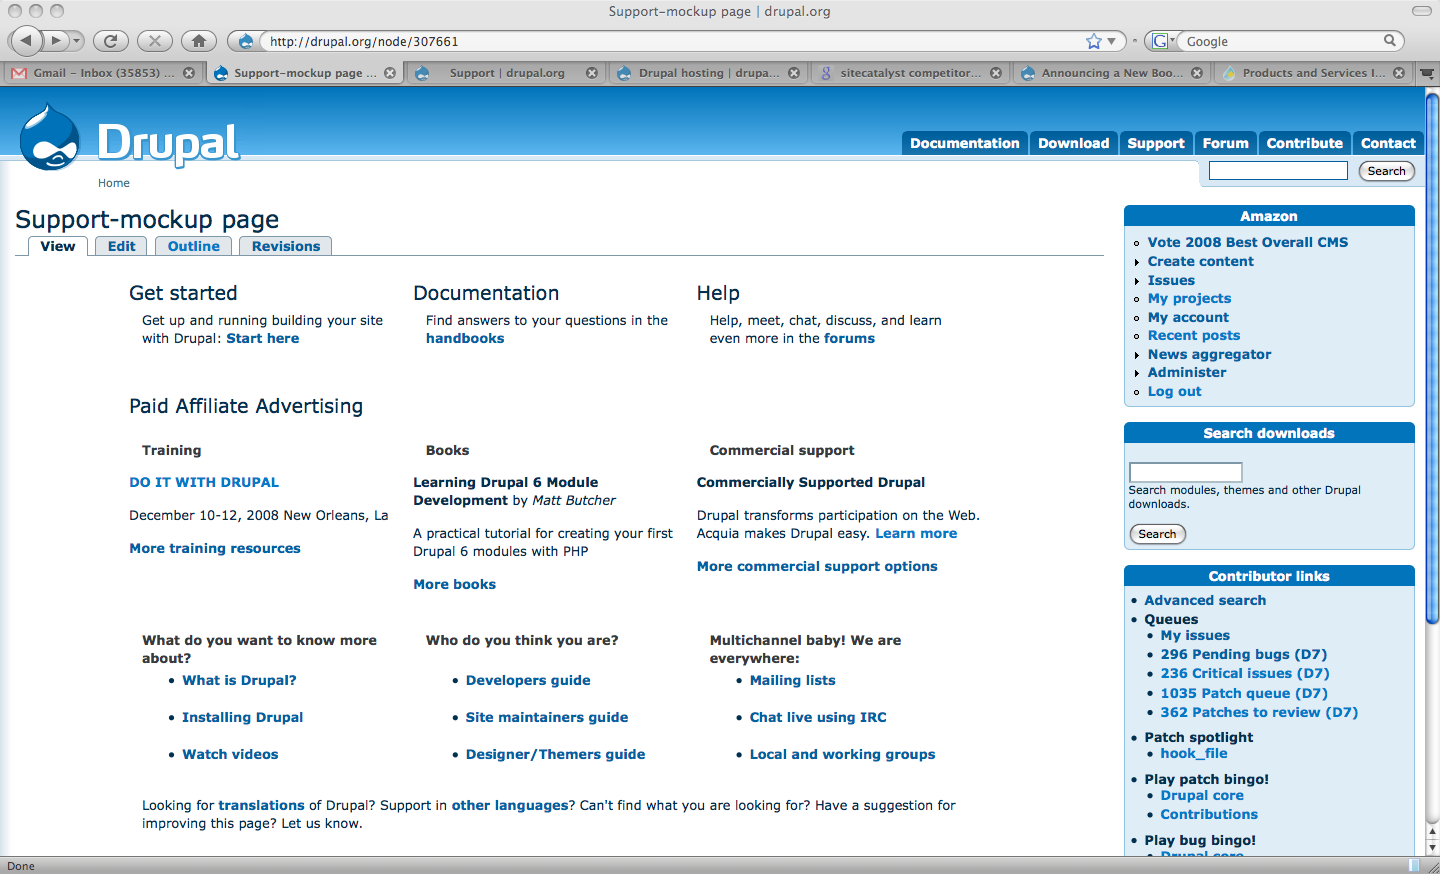Close the sitecatalyst competitor tab
The width and height of the screenshot is (1440, 874).
pyautogui.click(x=996, y=73)
